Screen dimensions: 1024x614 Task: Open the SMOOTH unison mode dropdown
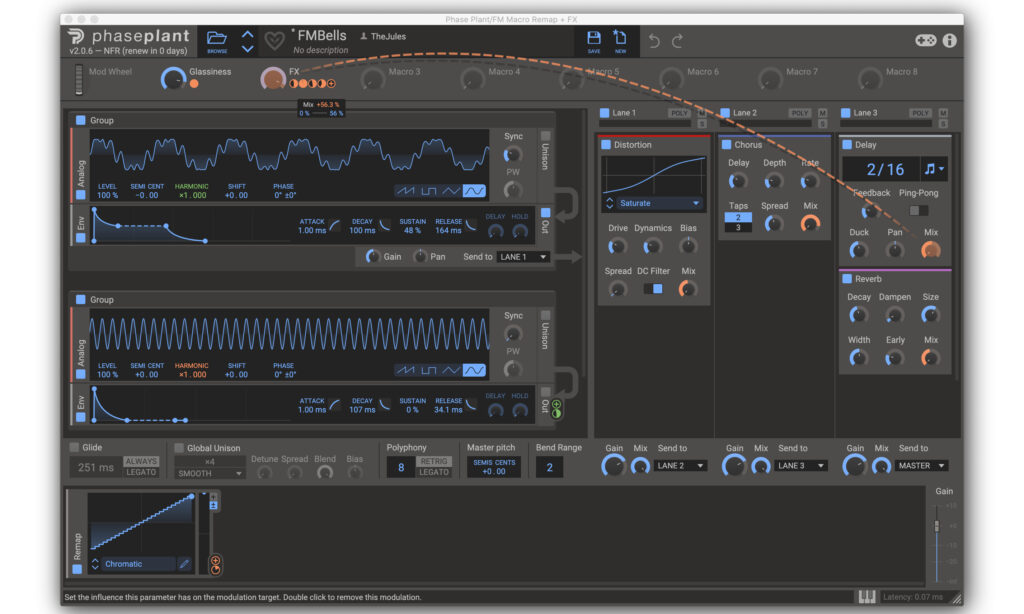(x=210, y=473)
